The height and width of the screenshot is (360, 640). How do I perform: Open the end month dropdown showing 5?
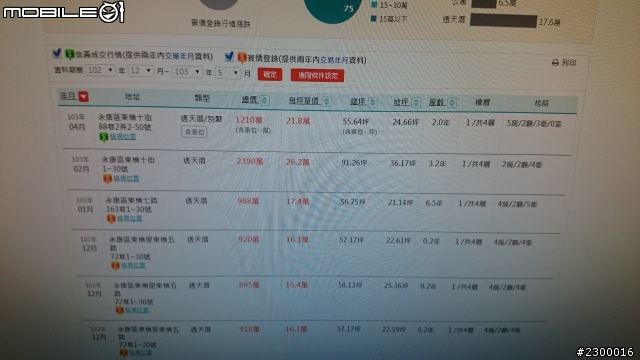click(x=228, y=73)
